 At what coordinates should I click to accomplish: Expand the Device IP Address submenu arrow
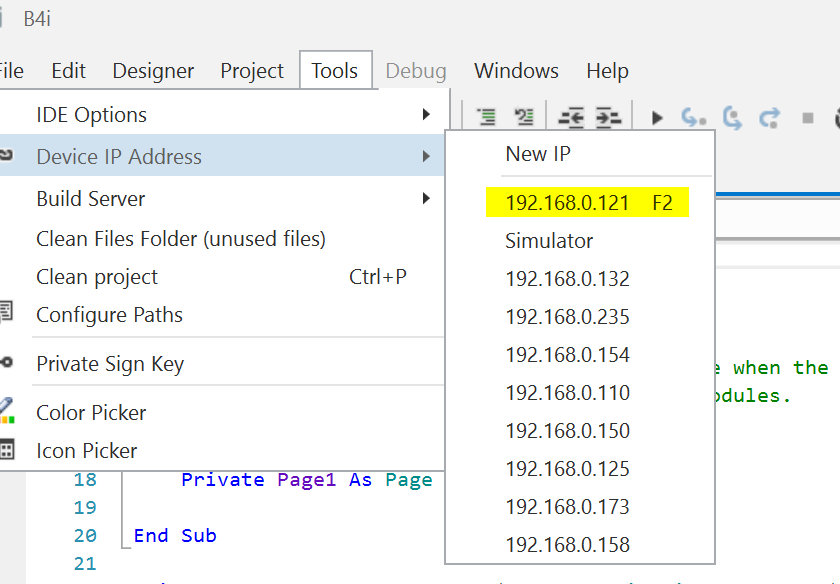coord(427,157)
